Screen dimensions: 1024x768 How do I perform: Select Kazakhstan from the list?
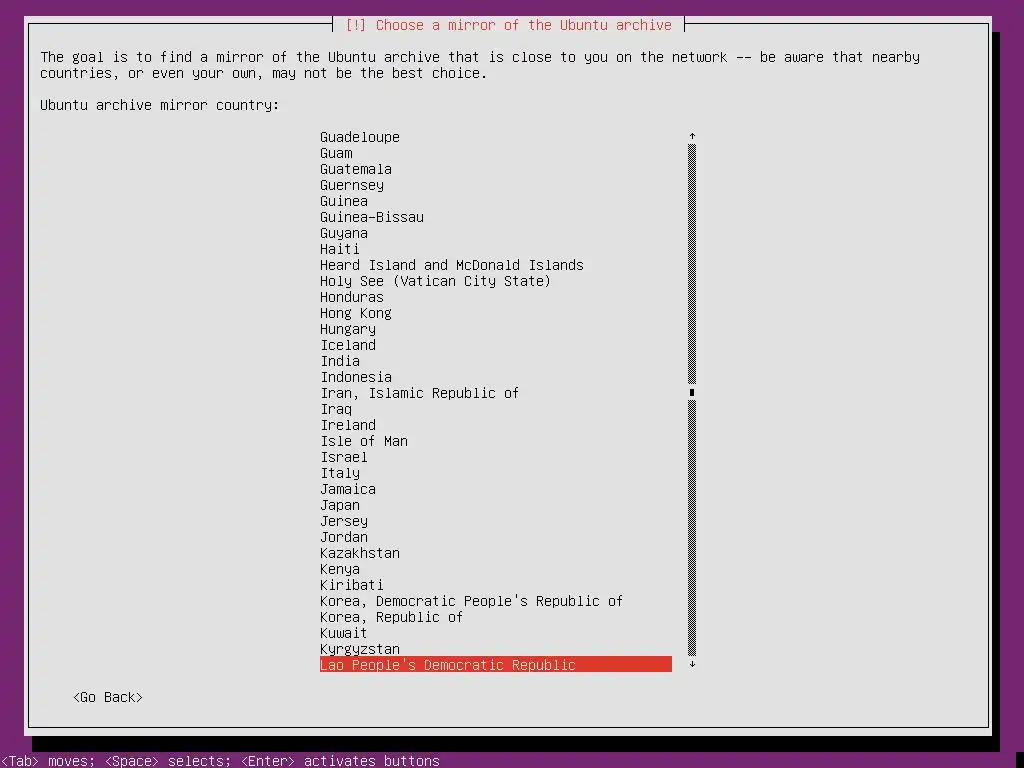tap(359, 553)
